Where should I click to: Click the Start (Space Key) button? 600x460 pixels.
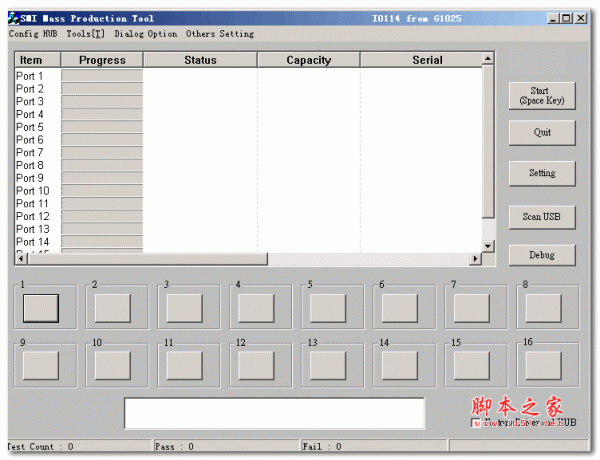(x=542, y=96)
